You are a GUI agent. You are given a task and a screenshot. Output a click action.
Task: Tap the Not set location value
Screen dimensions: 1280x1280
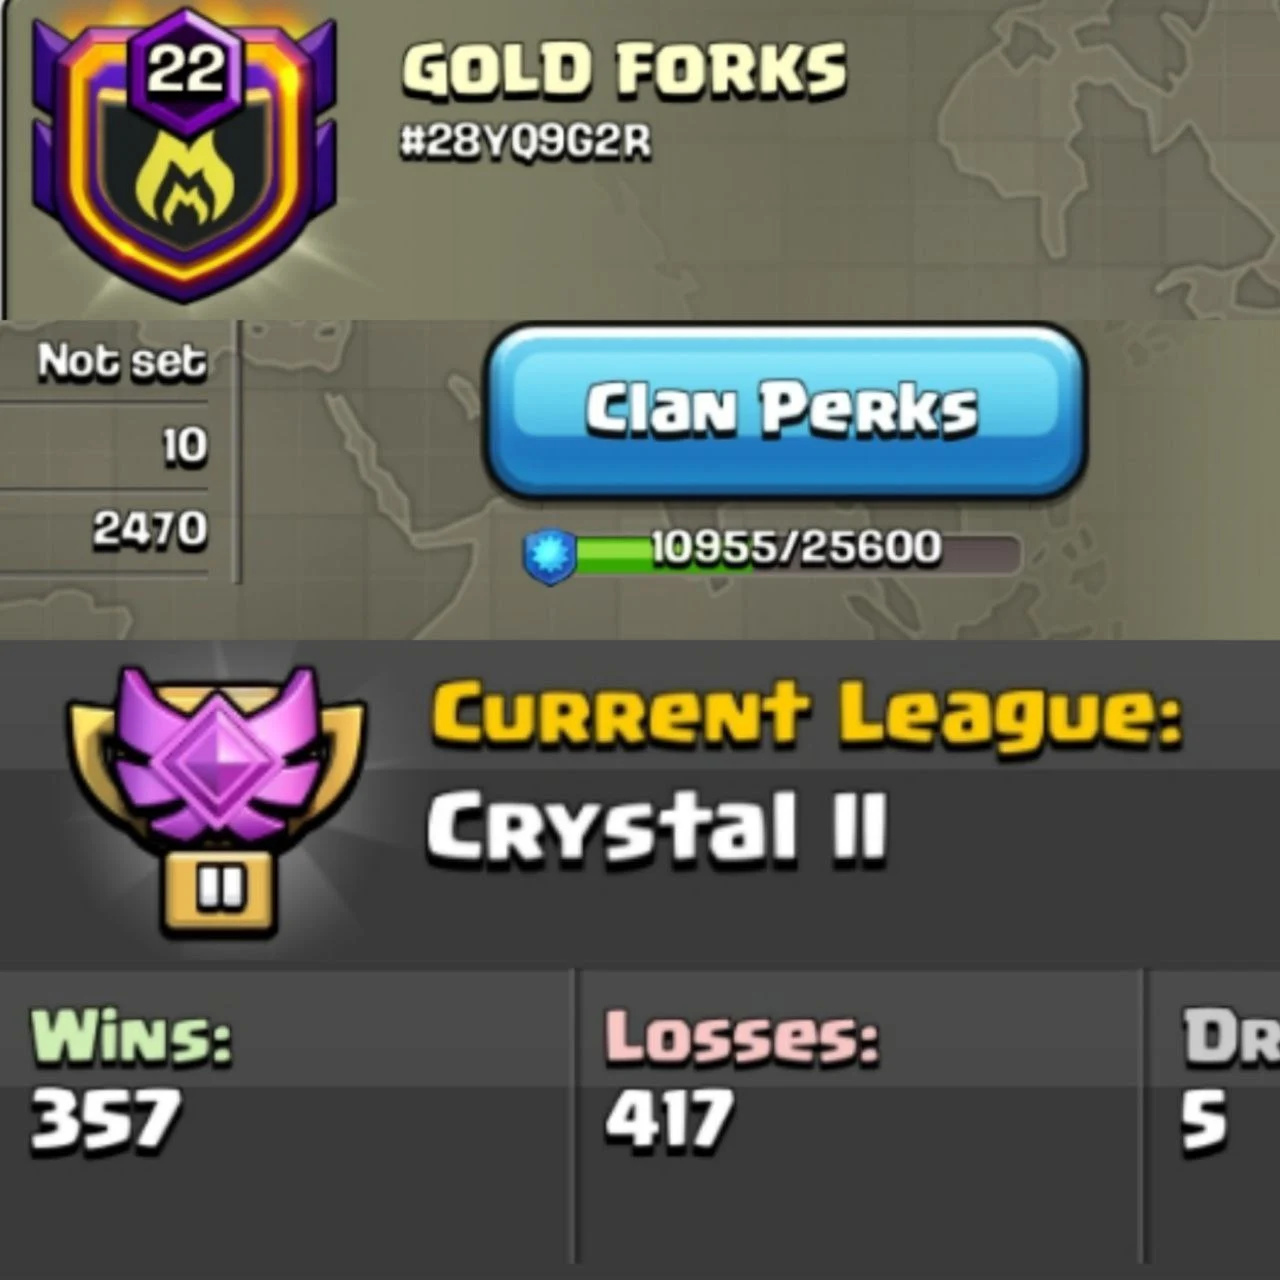(x=122, y=361)
